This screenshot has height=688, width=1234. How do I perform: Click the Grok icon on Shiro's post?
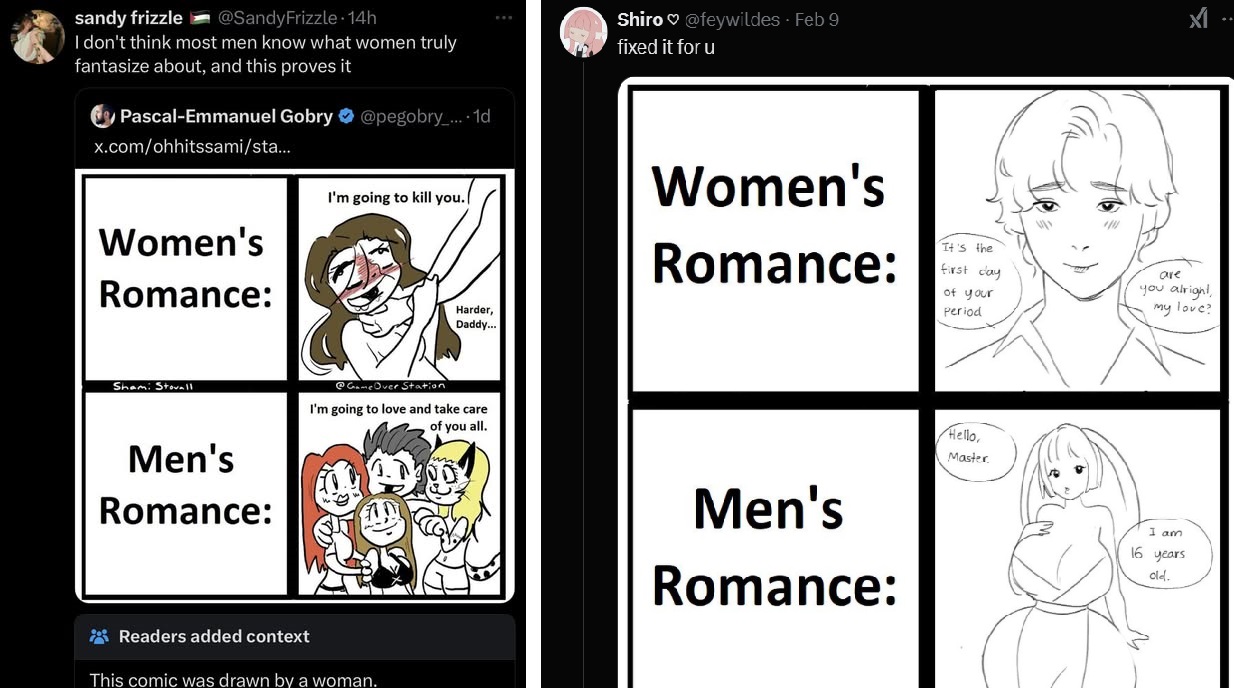pos(1198,18)
